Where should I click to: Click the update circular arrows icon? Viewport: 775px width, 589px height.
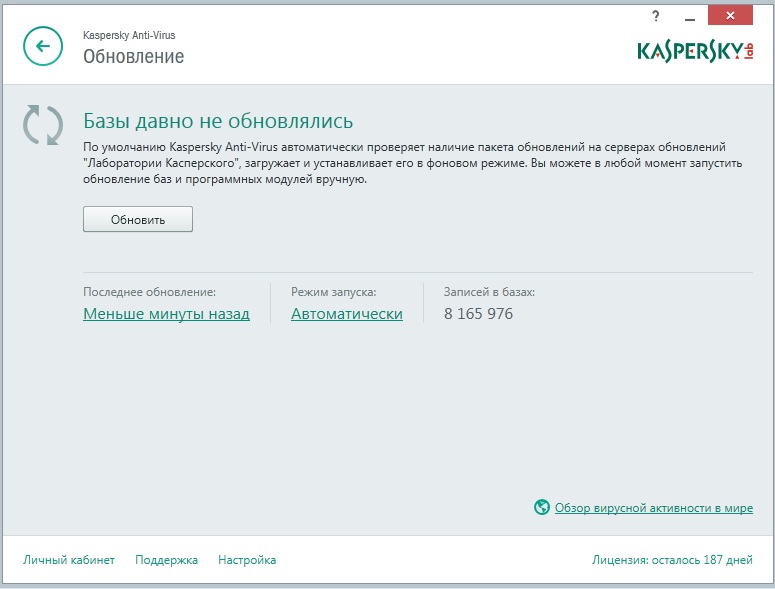click(x=43, y=125)
